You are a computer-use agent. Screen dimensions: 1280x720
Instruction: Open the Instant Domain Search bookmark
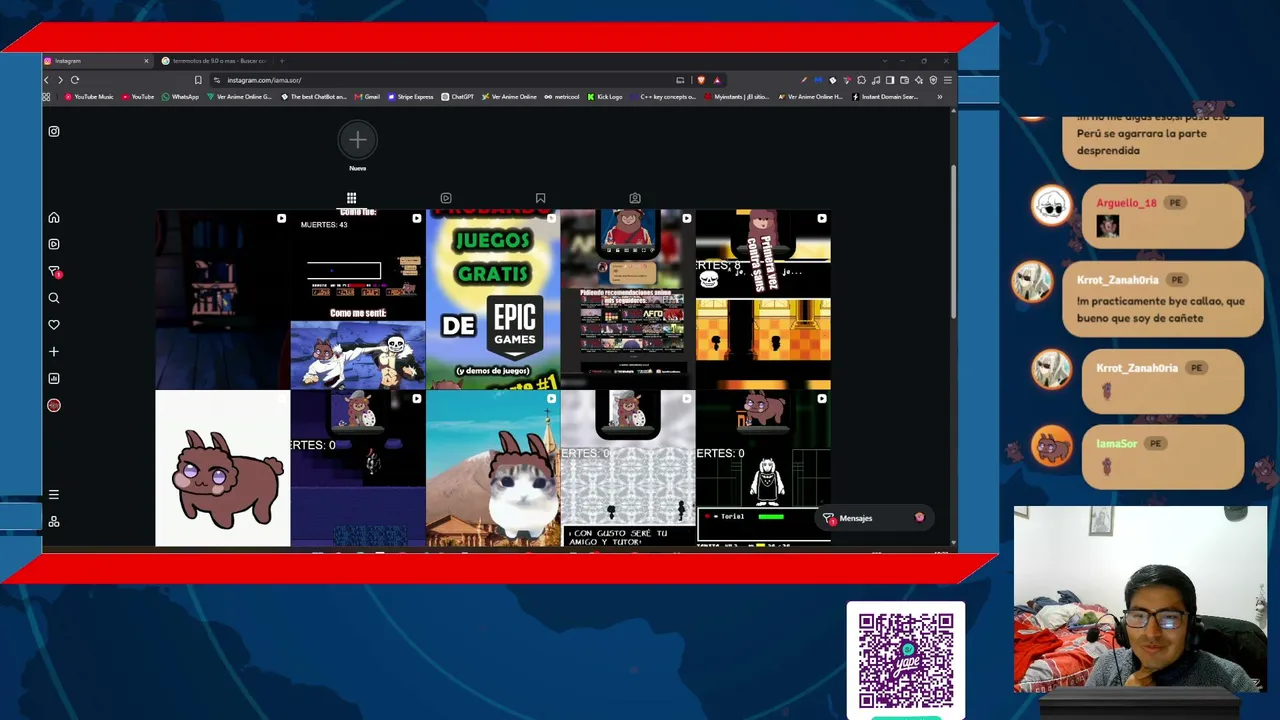click(x=885, y=97)
